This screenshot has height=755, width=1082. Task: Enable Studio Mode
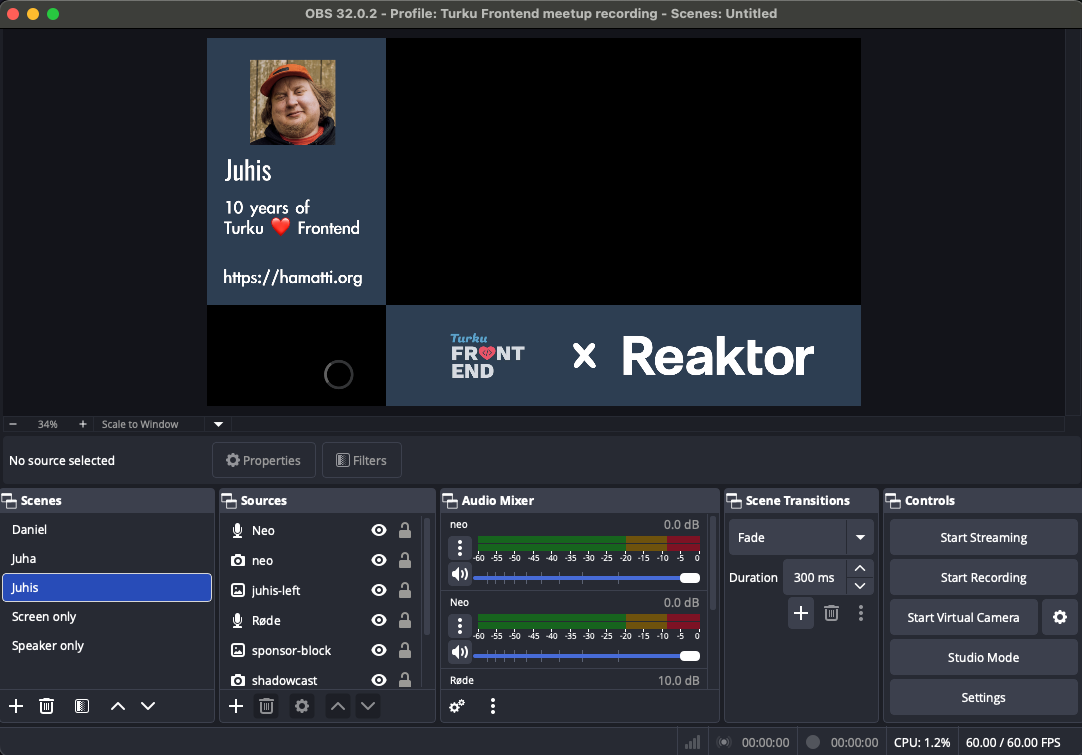(982, 657)
